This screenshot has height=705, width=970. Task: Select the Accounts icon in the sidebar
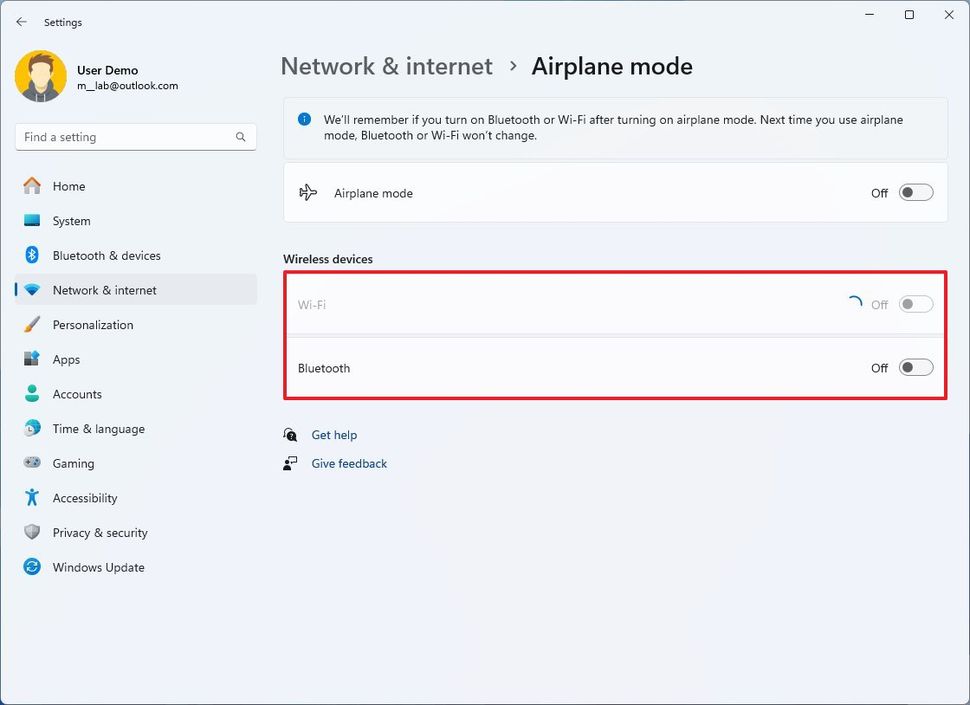point(31,394)
